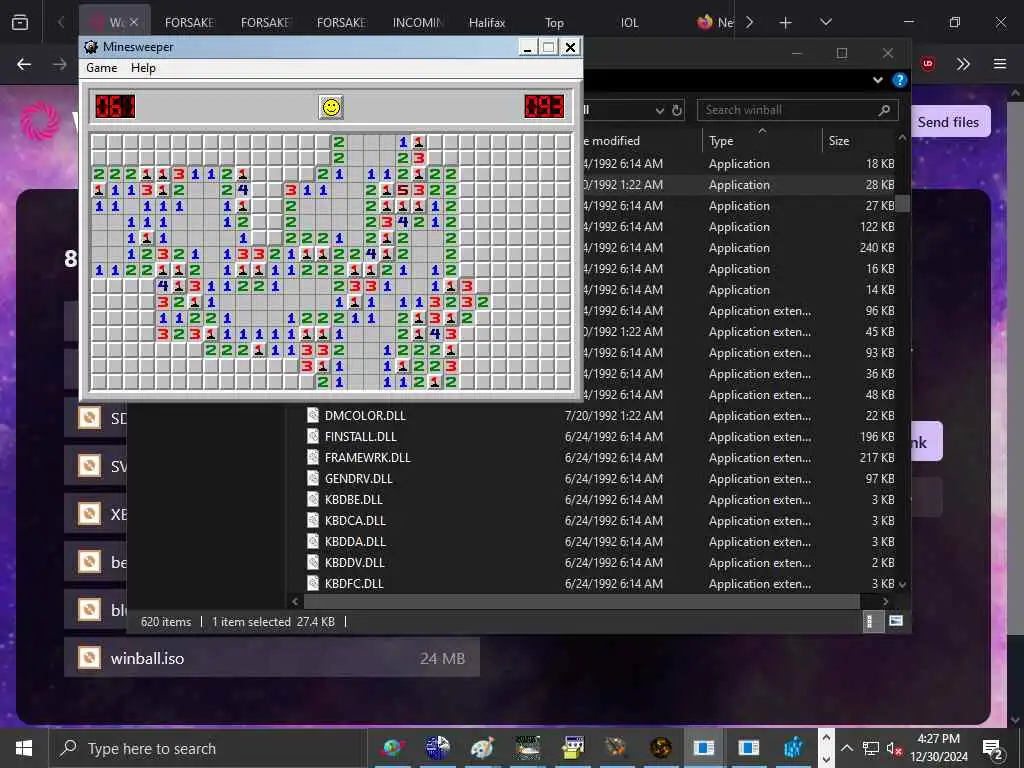1024x768 pixels.
Task: Select the FINSTALL.DLL file
Action: (360, 436)
